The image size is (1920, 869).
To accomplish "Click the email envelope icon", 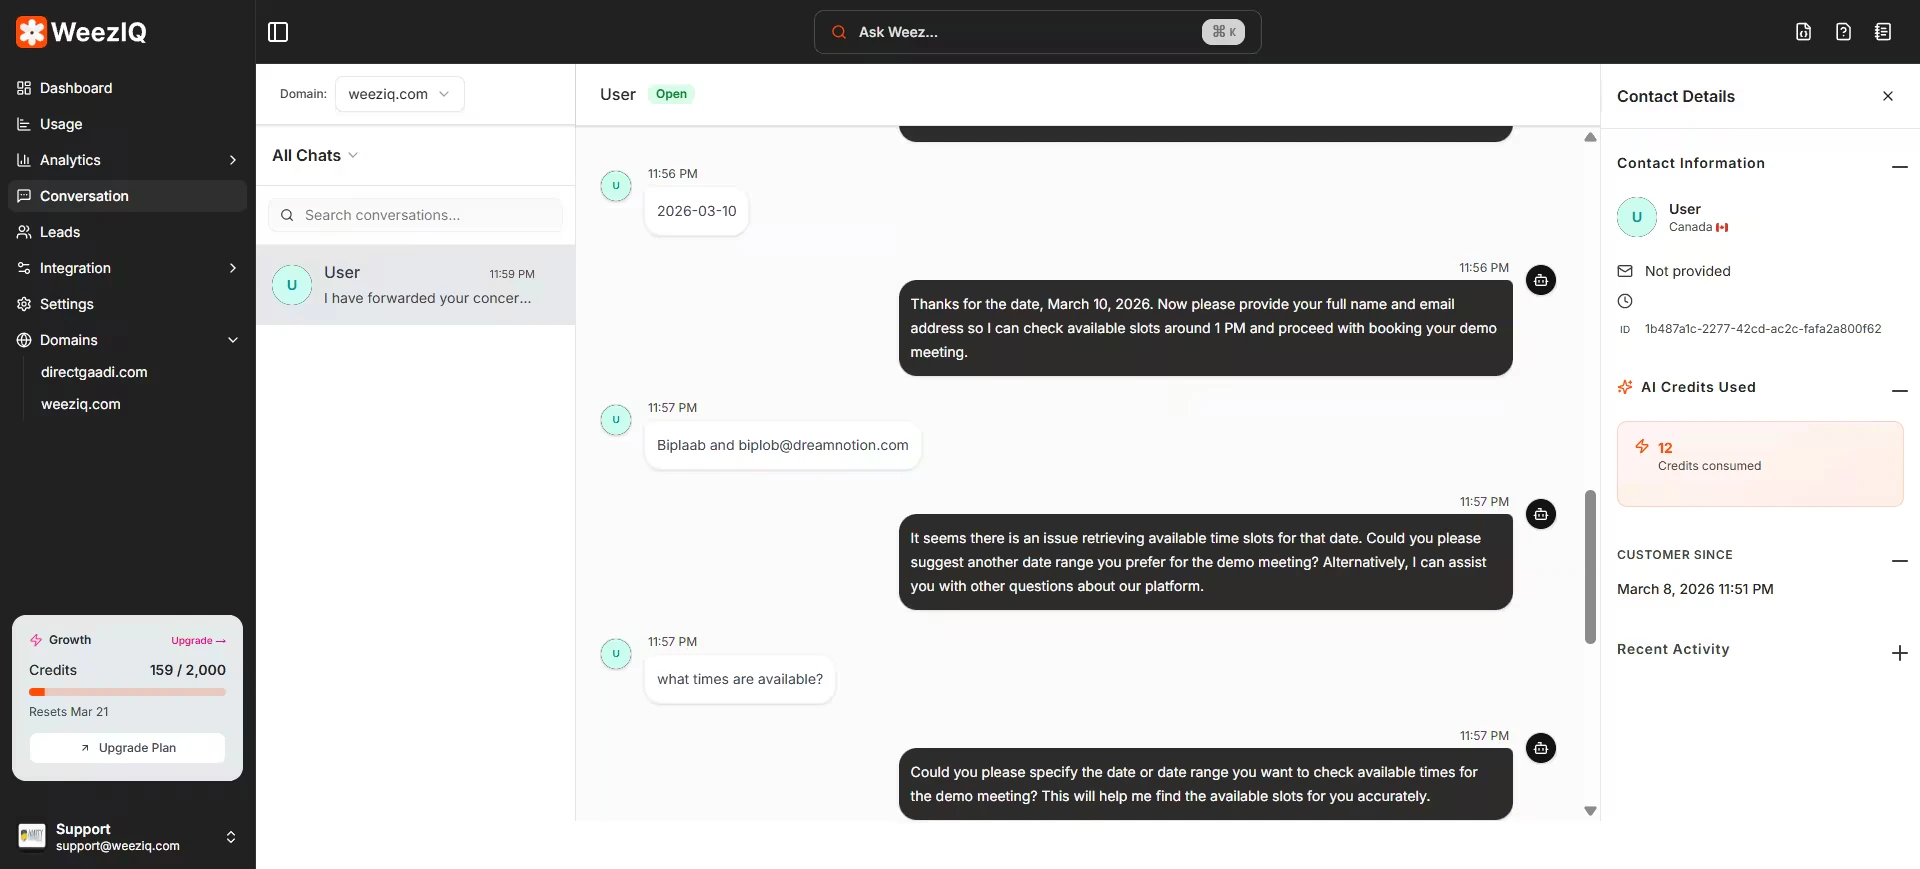I will point(1625,271).
